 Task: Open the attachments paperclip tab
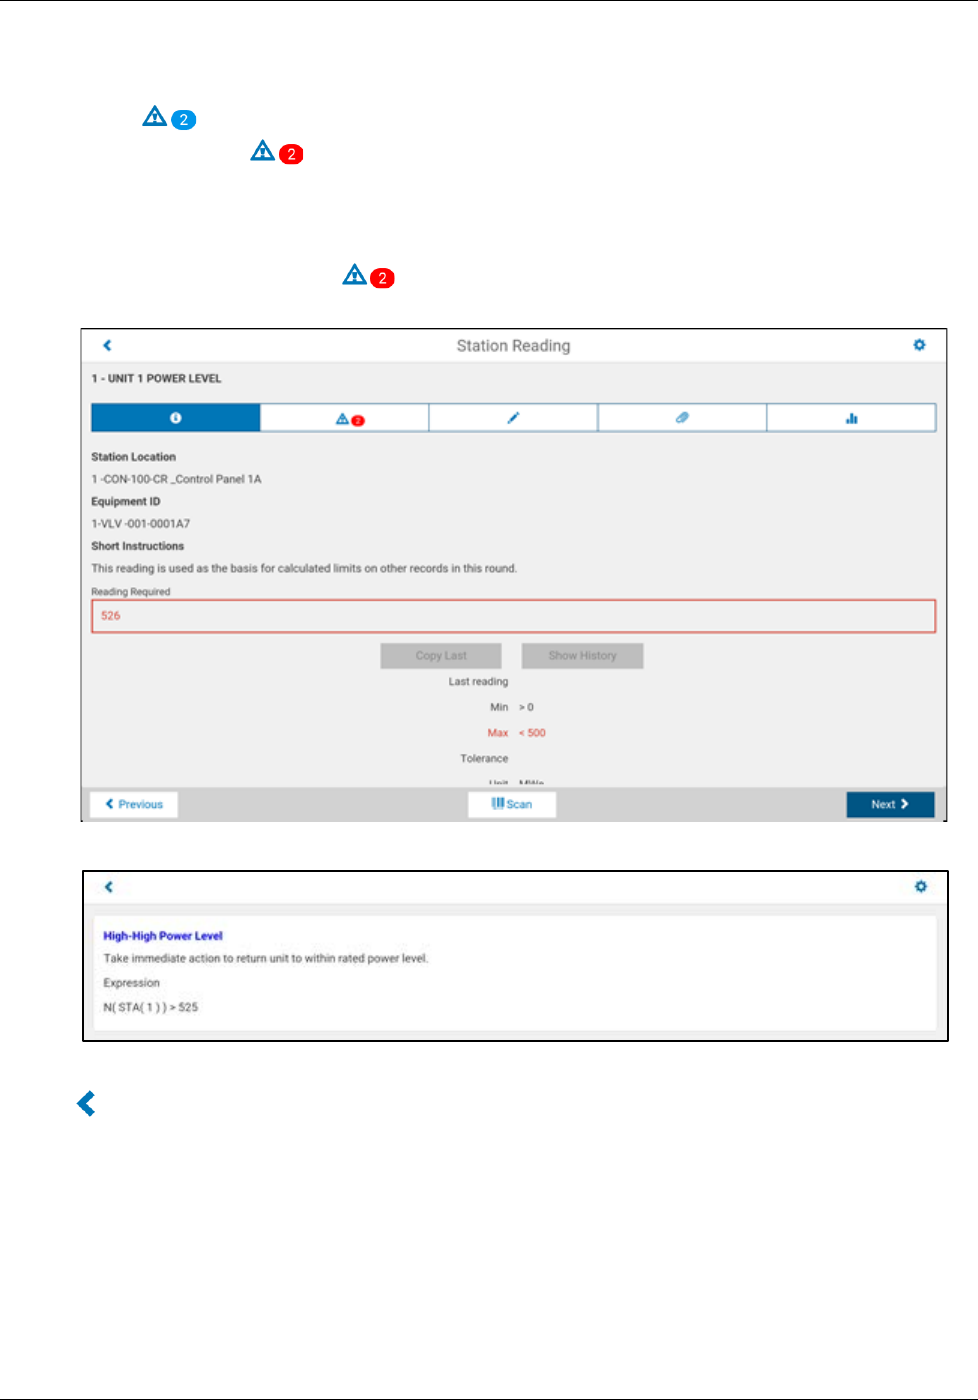[682, 418]
